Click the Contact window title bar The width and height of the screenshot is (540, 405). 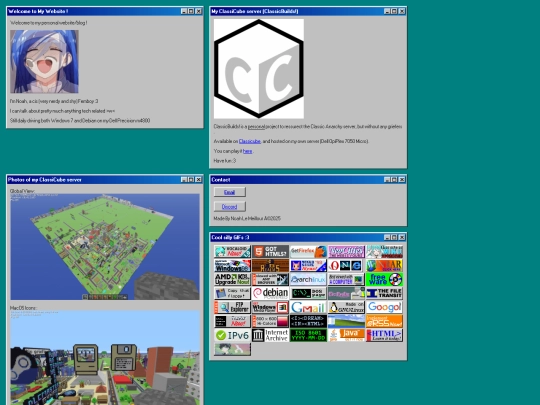click(308, 179)
